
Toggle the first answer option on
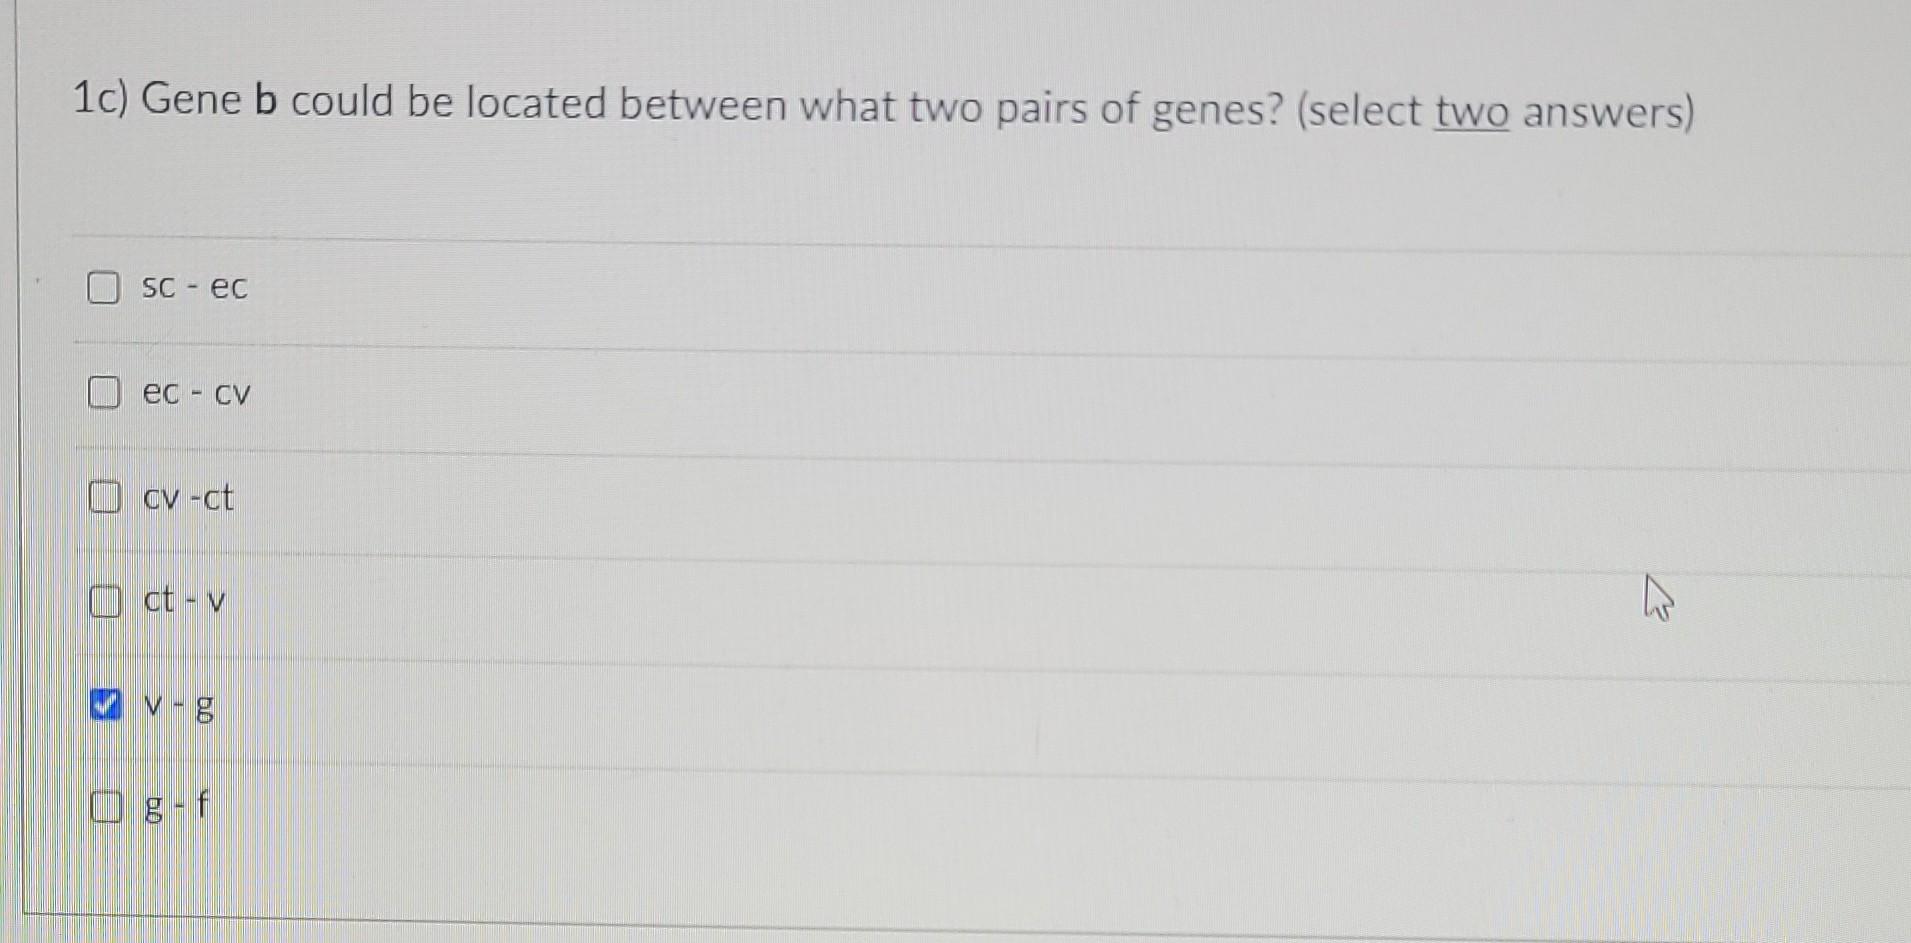pos(103,287)
